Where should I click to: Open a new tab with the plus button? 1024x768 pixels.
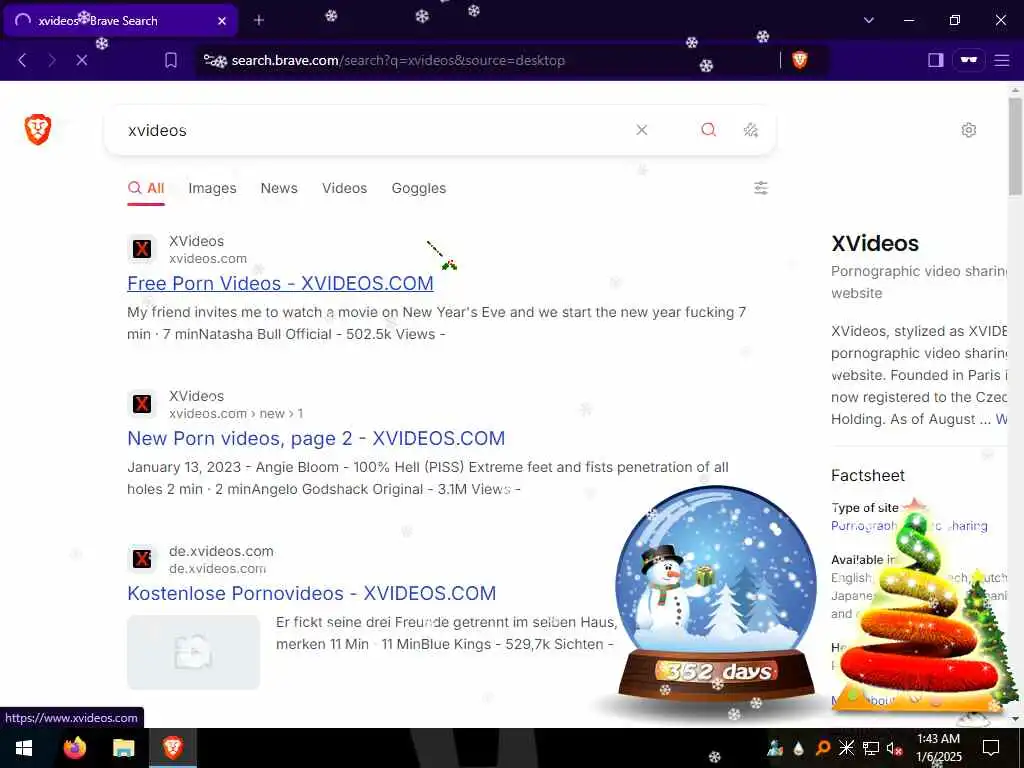[259, 20]
